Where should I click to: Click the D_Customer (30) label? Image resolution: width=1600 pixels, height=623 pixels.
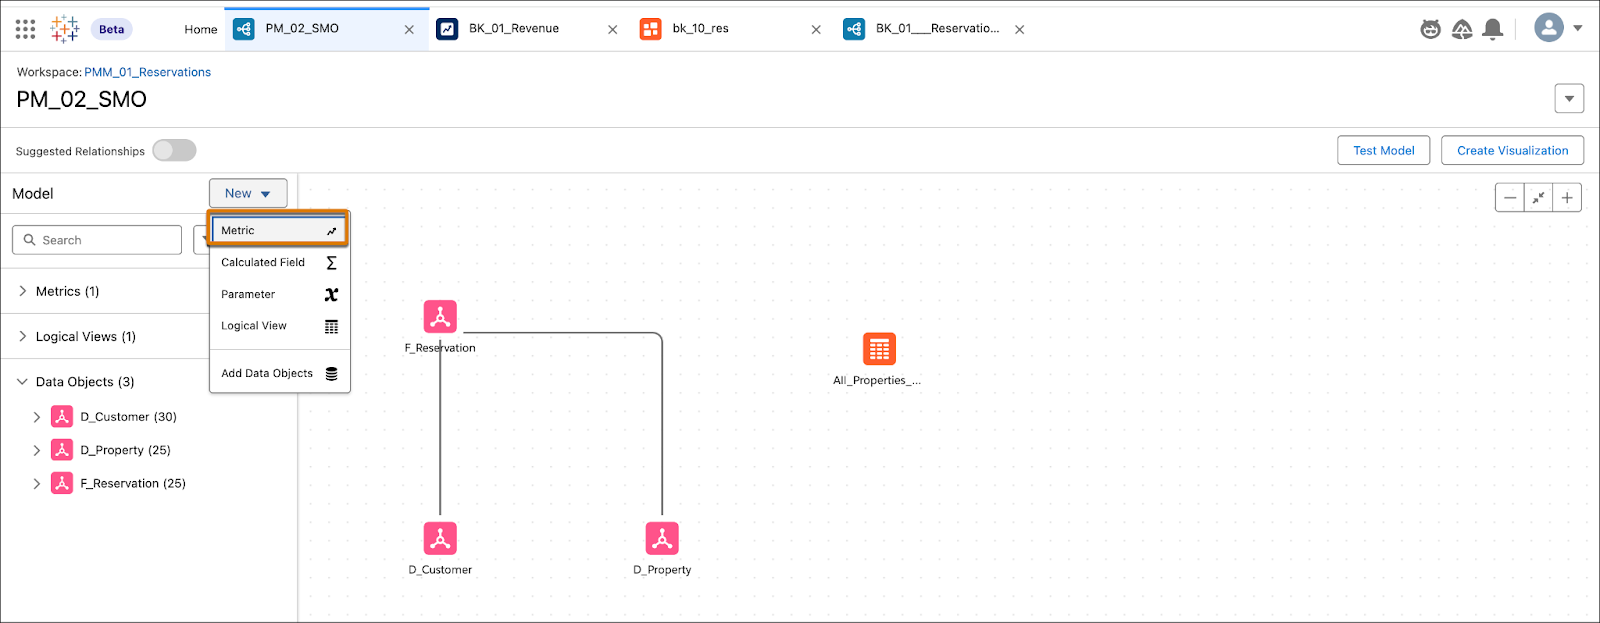(x=128, y=417)
